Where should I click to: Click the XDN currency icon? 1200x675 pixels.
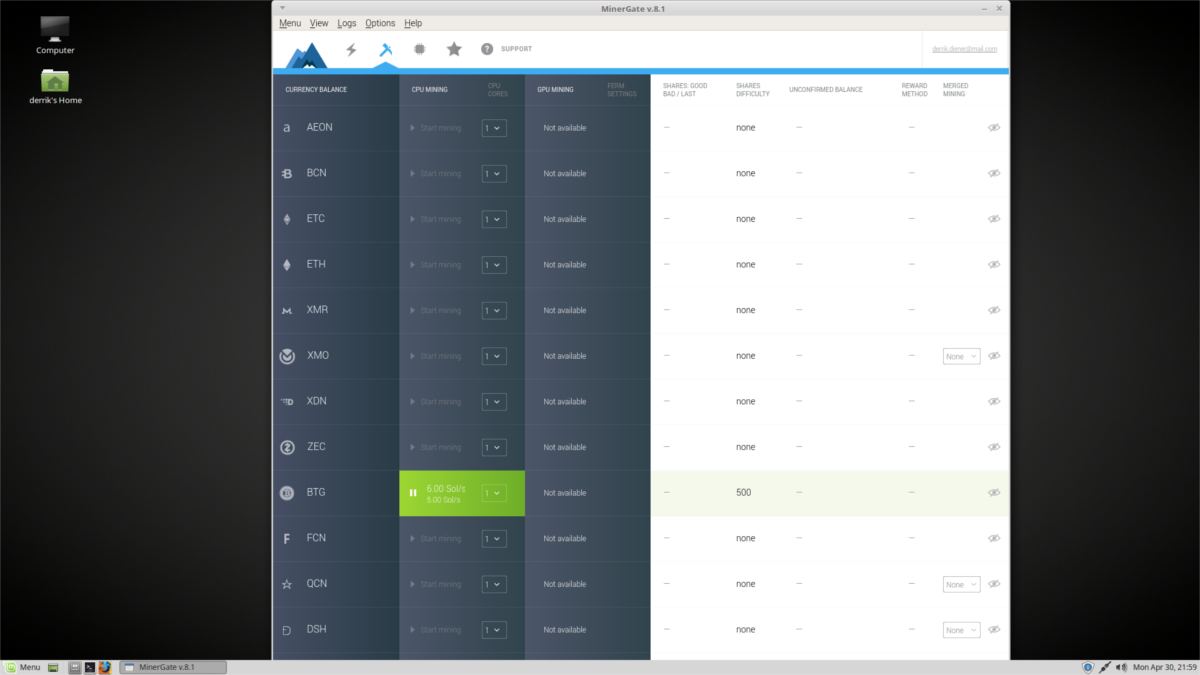coord(287,402)
